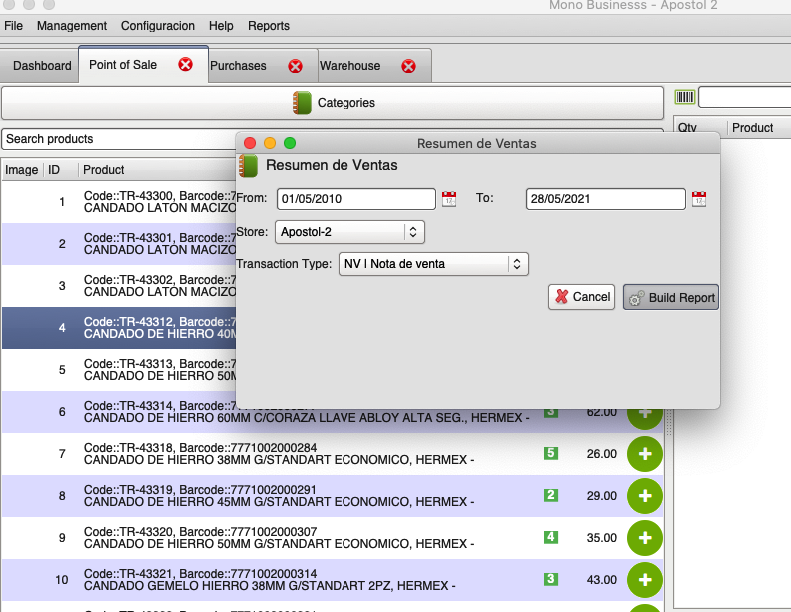This screenshot has width=791, height=612.
Task: Click the barcode scanner icon
Action: (x=685, y=98)
